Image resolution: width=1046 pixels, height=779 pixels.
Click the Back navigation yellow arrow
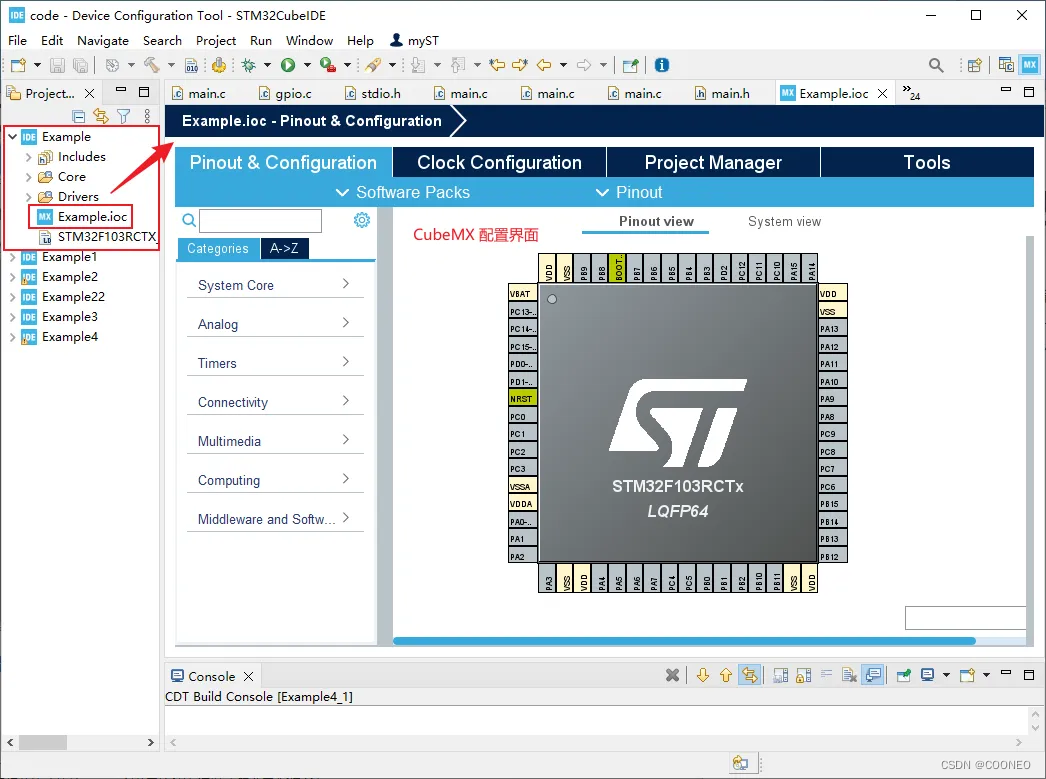[x=544, y=65]
